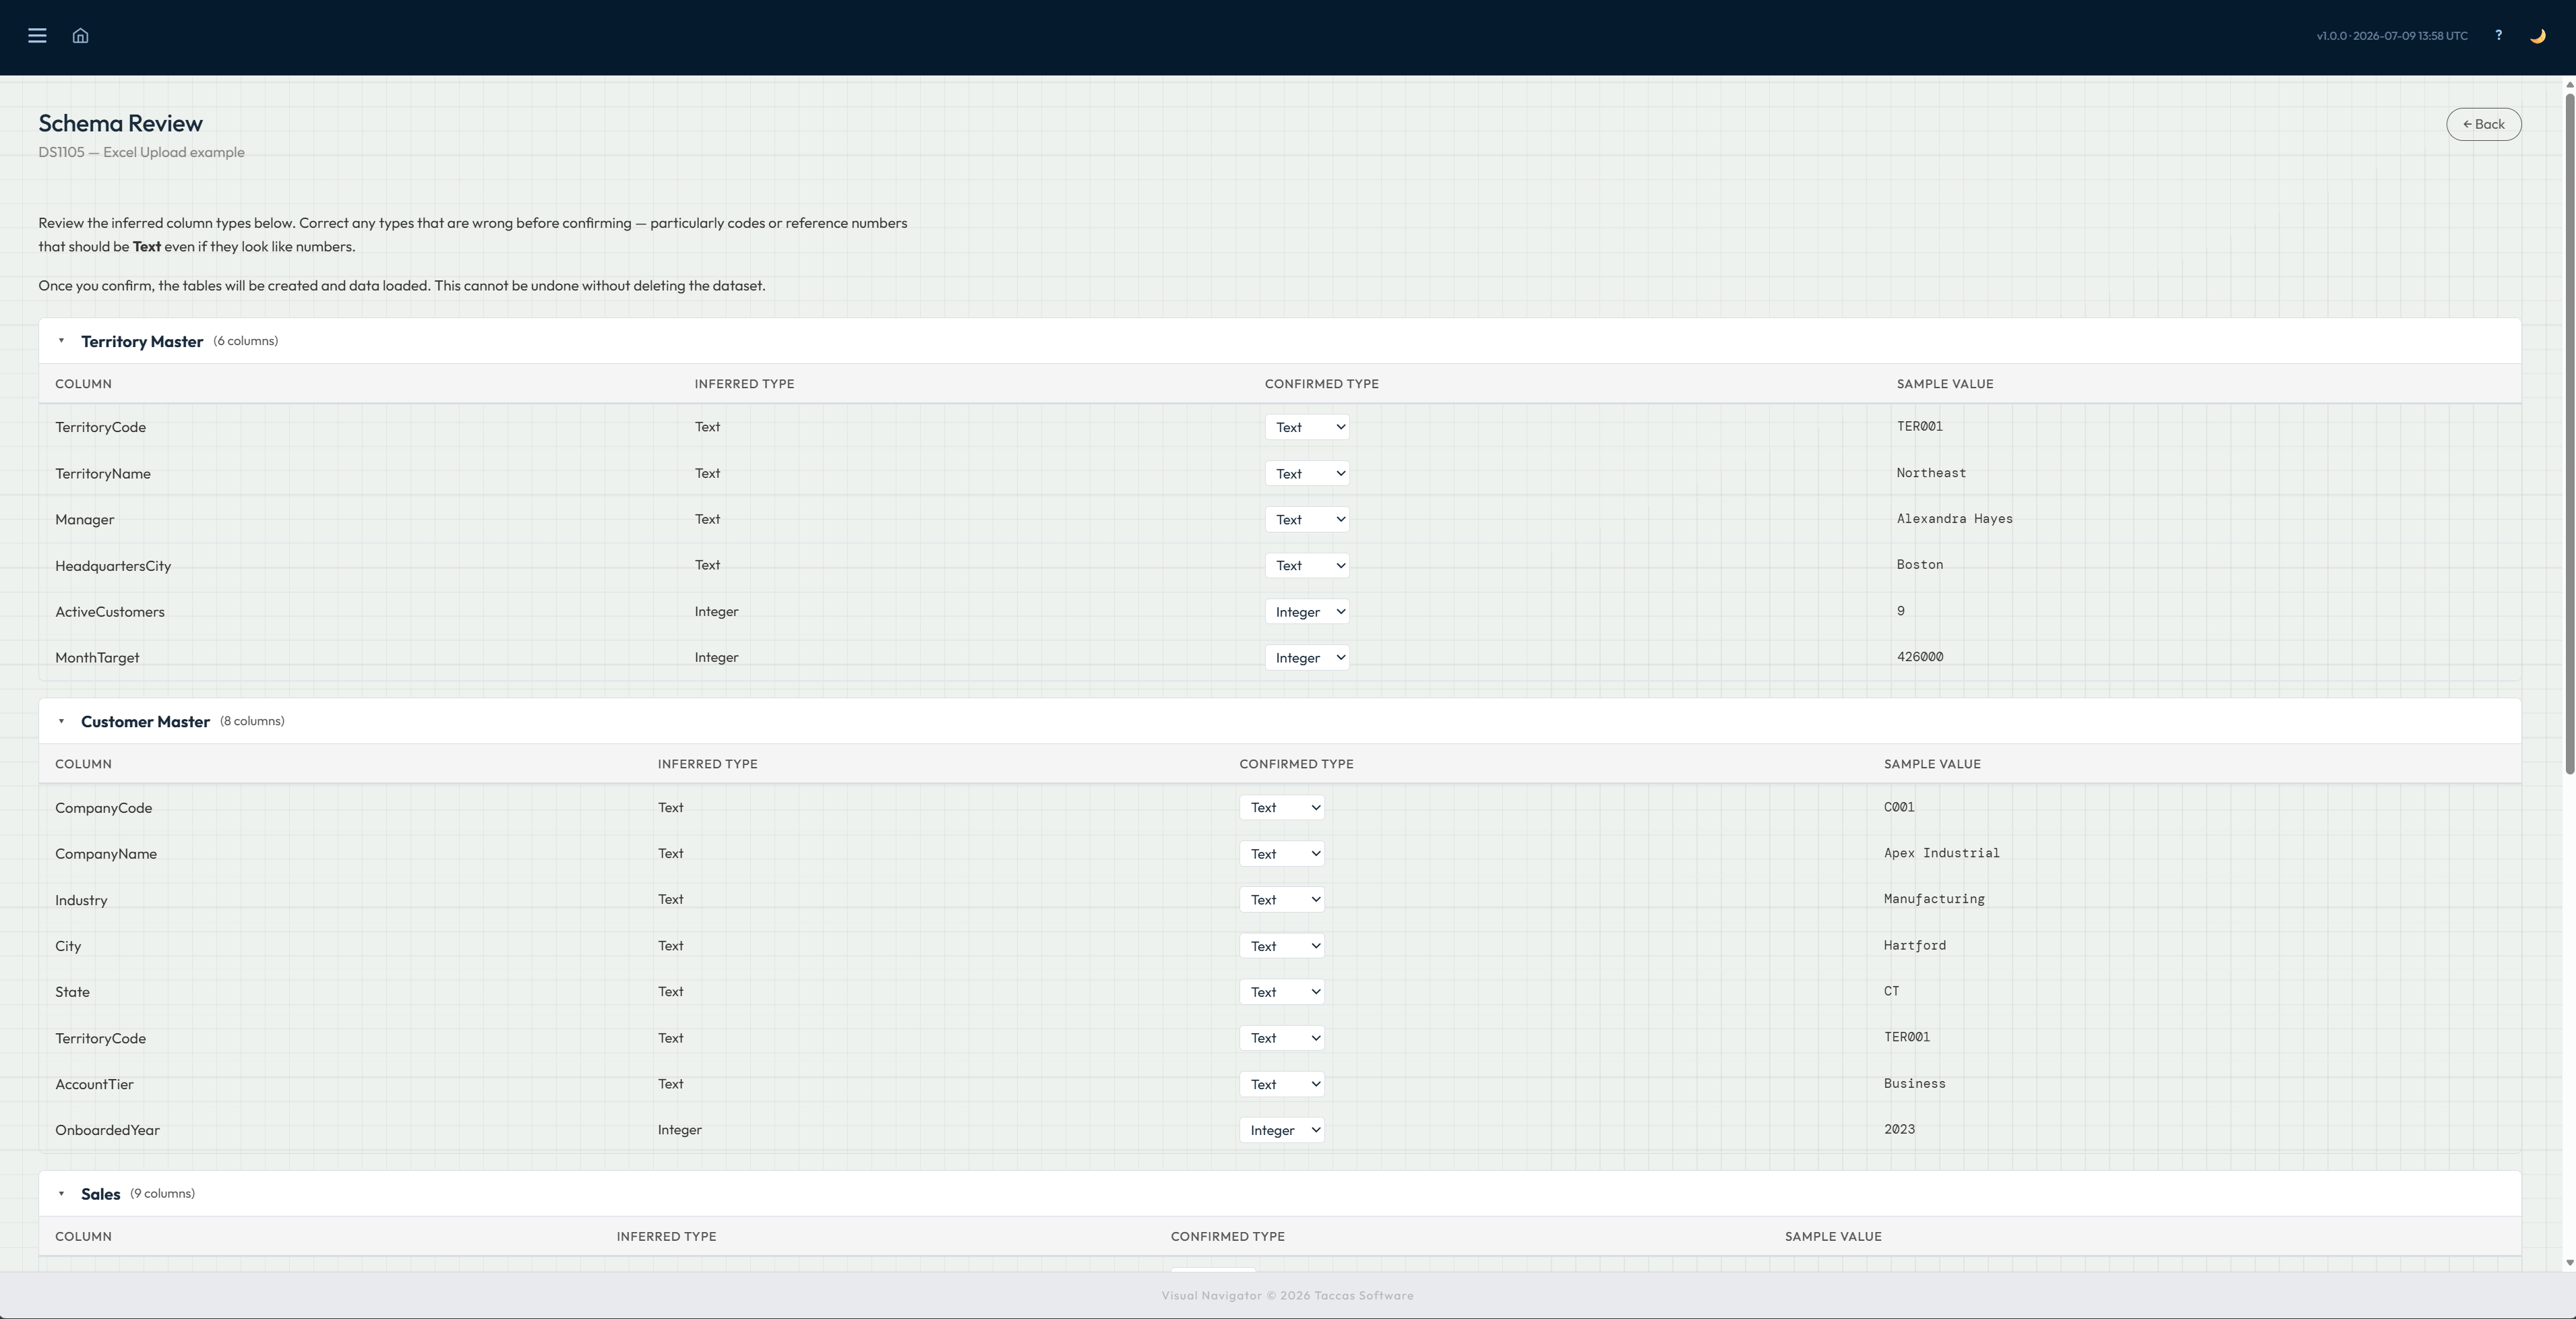The height and width of the screenshot is (1319, 2576).
Task: Click sample value Northeast
Action: [x=1930, y=472]
